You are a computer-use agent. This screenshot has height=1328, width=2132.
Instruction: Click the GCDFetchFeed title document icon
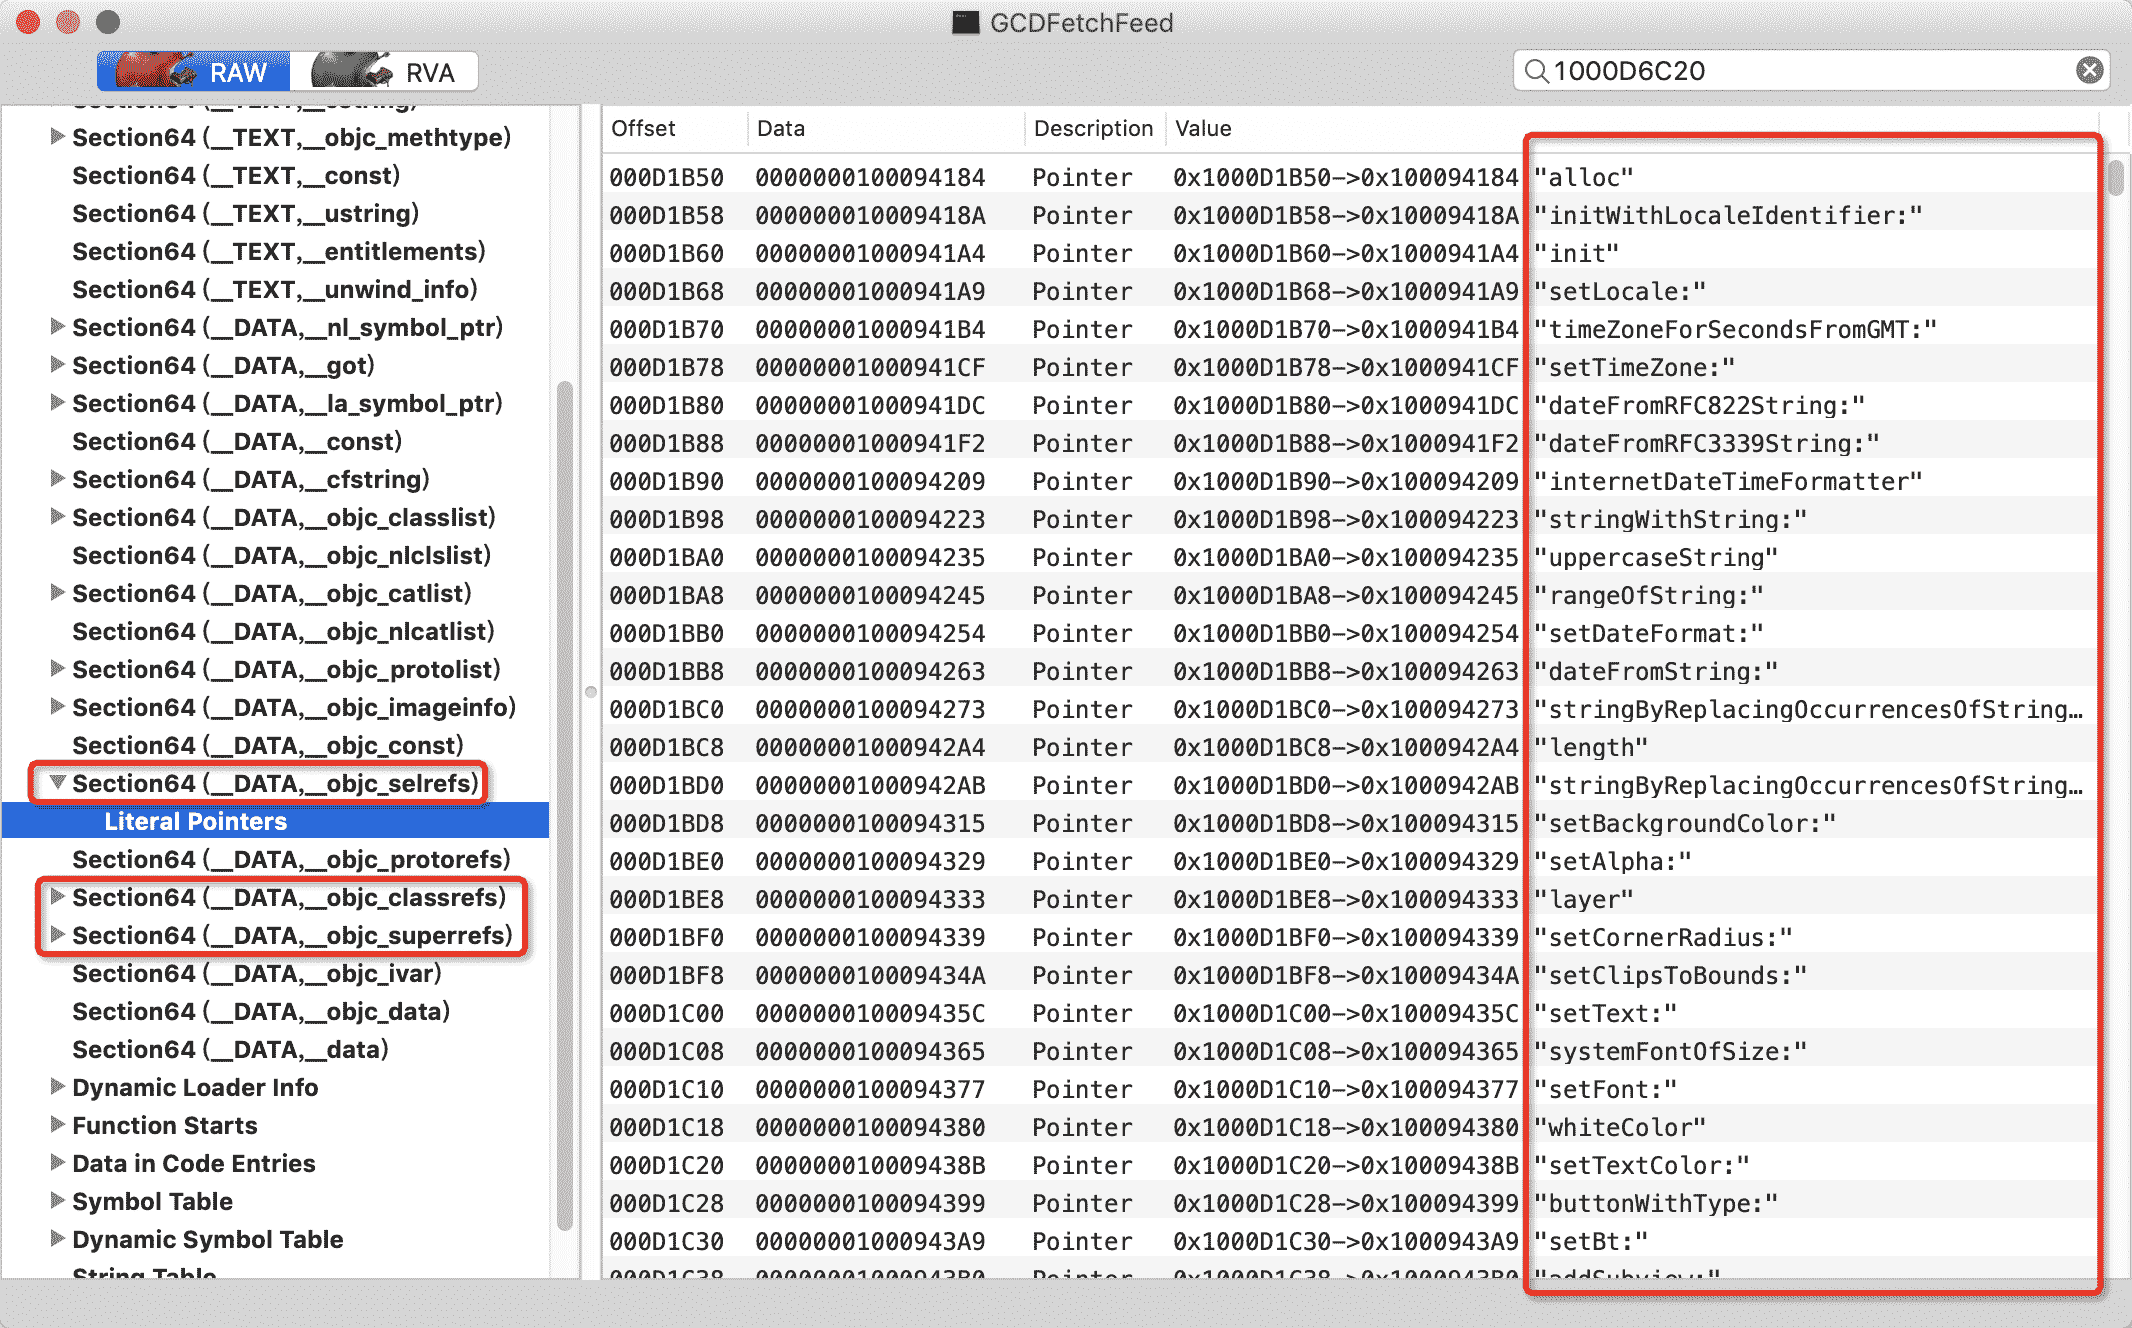click(965, 22)
